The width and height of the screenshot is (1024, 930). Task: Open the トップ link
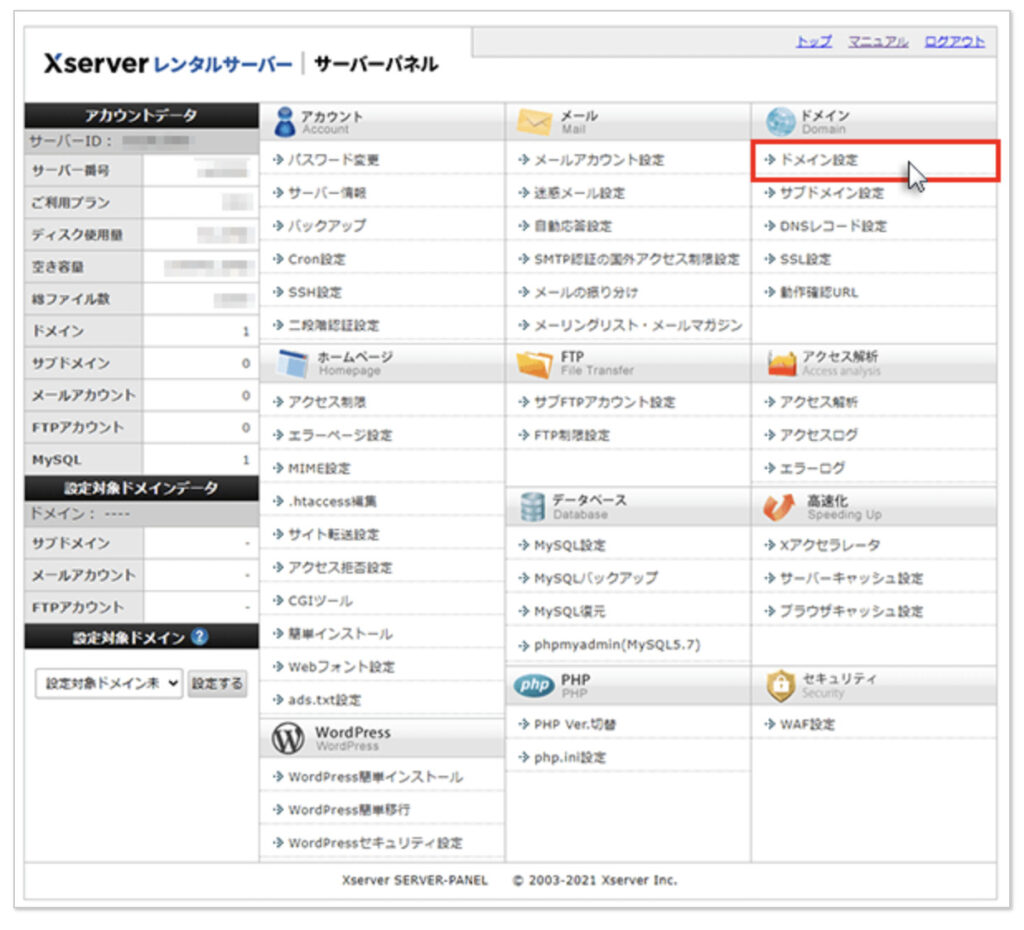point(814,42)
